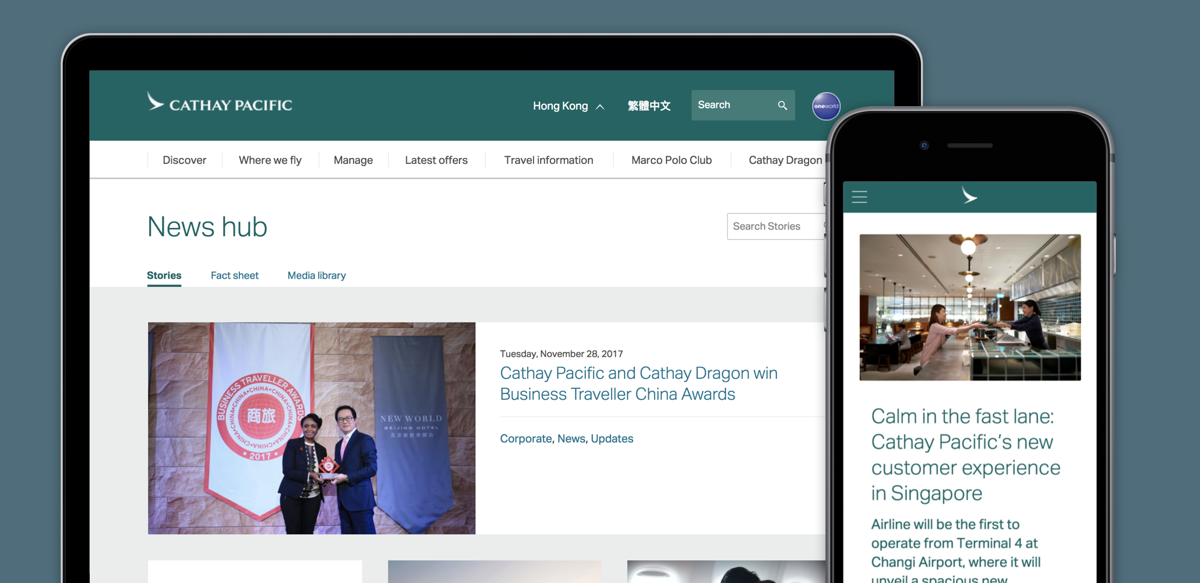Open the Cathay Dragon menu

click(785, 160)
